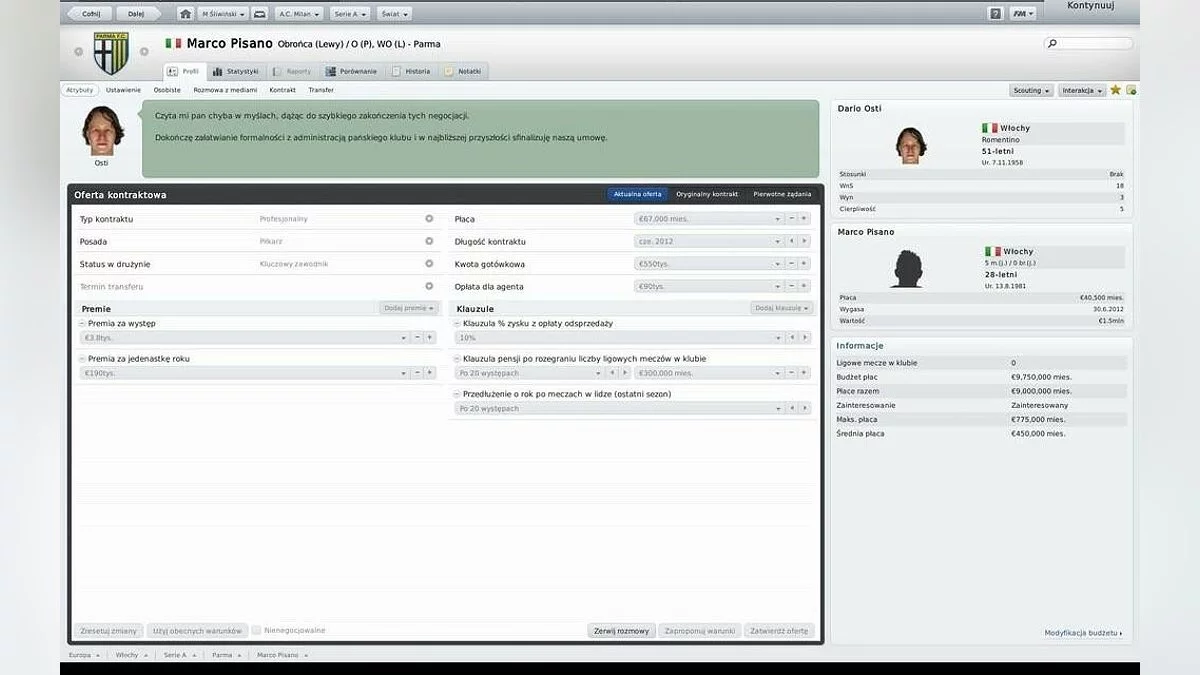Switch to the Statystyki tab
Viewport: 1200px width, 675px height.
pyautogui.click(x=235, y=72)
